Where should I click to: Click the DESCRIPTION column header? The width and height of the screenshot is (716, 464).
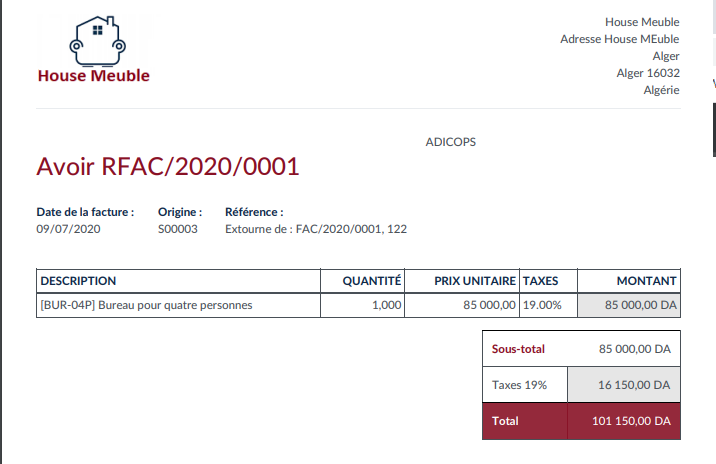(x=78, y=281)
